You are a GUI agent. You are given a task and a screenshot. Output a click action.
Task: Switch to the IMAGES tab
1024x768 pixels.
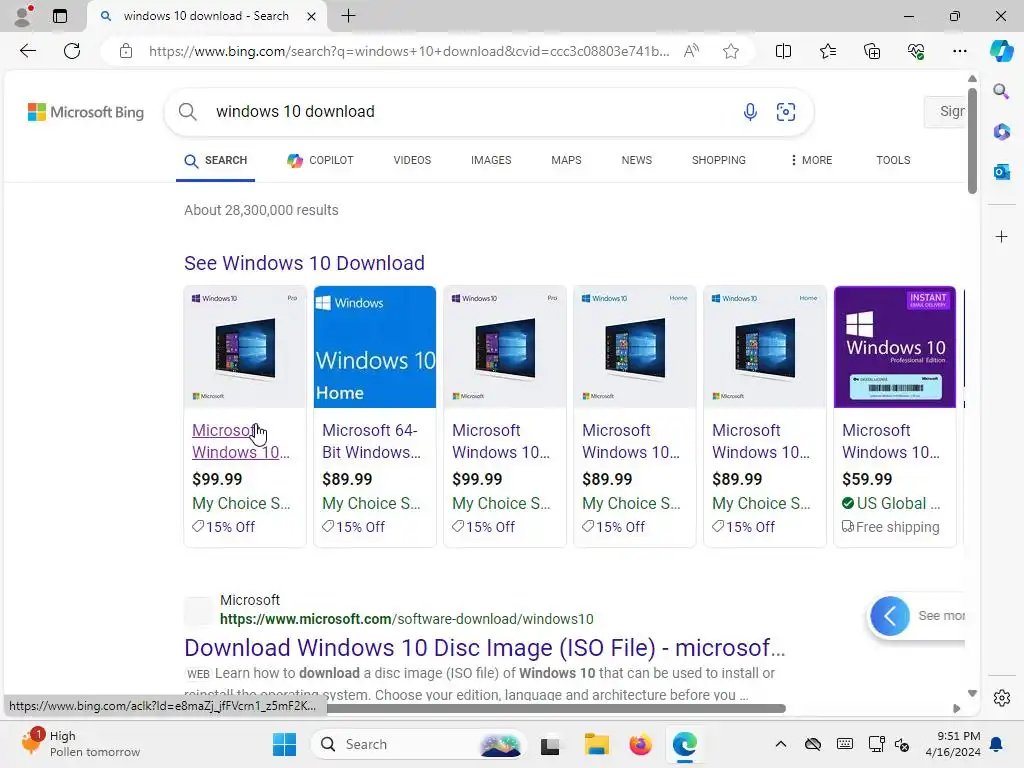click(491, 161)
